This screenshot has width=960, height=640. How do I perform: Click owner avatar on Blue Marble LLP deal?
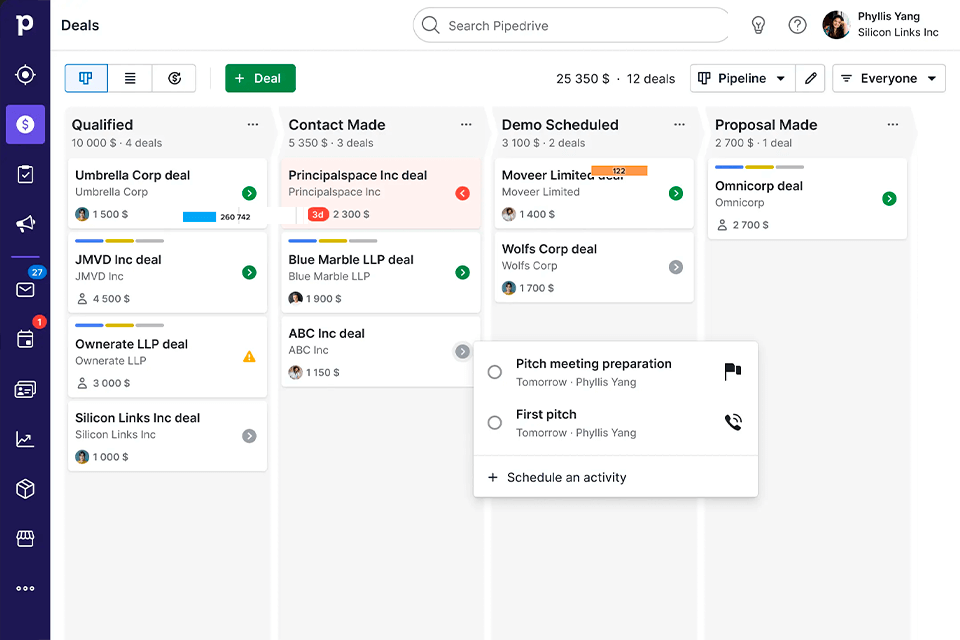tap(296, 298)
